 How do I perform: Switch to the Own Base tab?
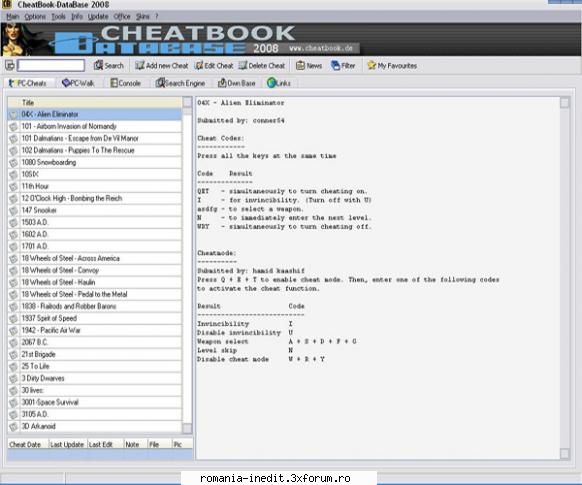pyautogui.click(x=236, y=83)
